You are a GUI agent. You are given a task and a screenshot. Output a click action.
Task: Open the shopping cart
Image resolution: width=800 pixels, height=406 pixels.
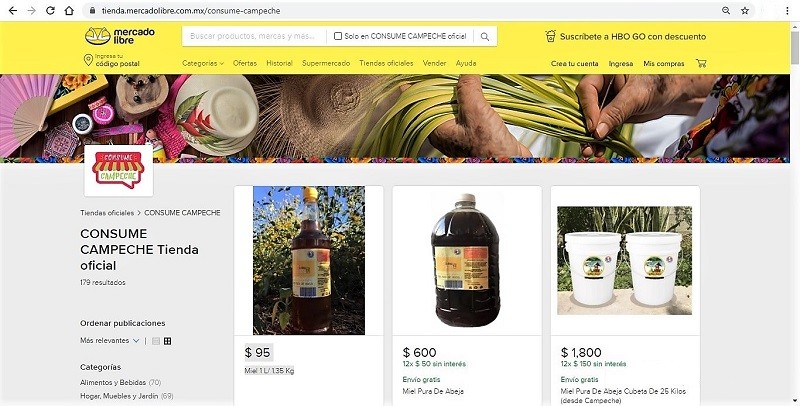(x=701, y=63)
